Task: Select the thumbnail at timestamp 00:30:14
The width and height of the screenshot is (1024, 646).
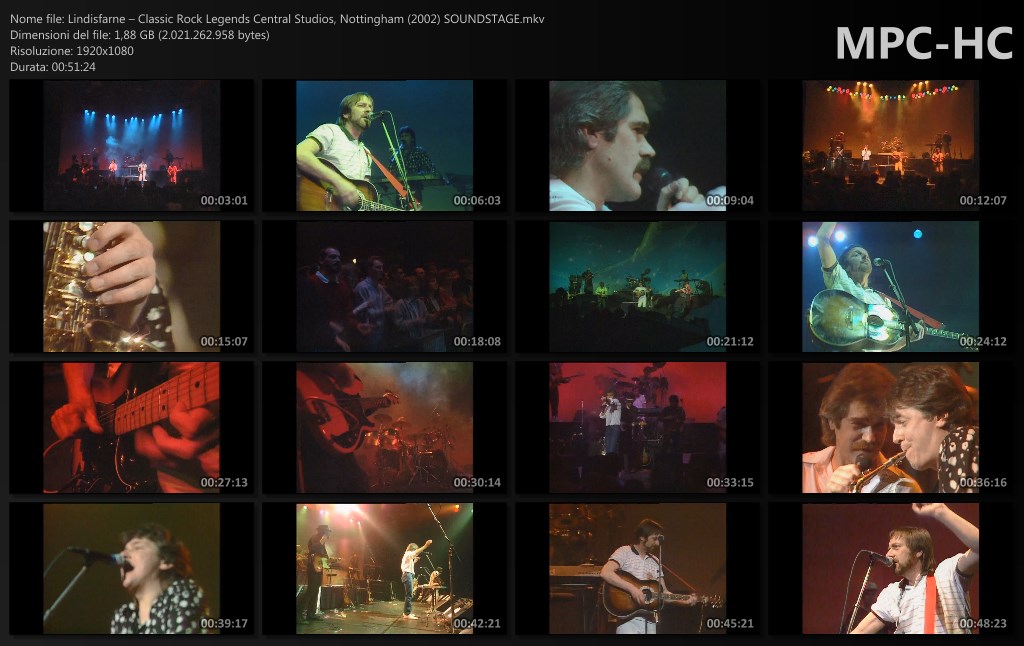Action: click(x=384, y=427)
